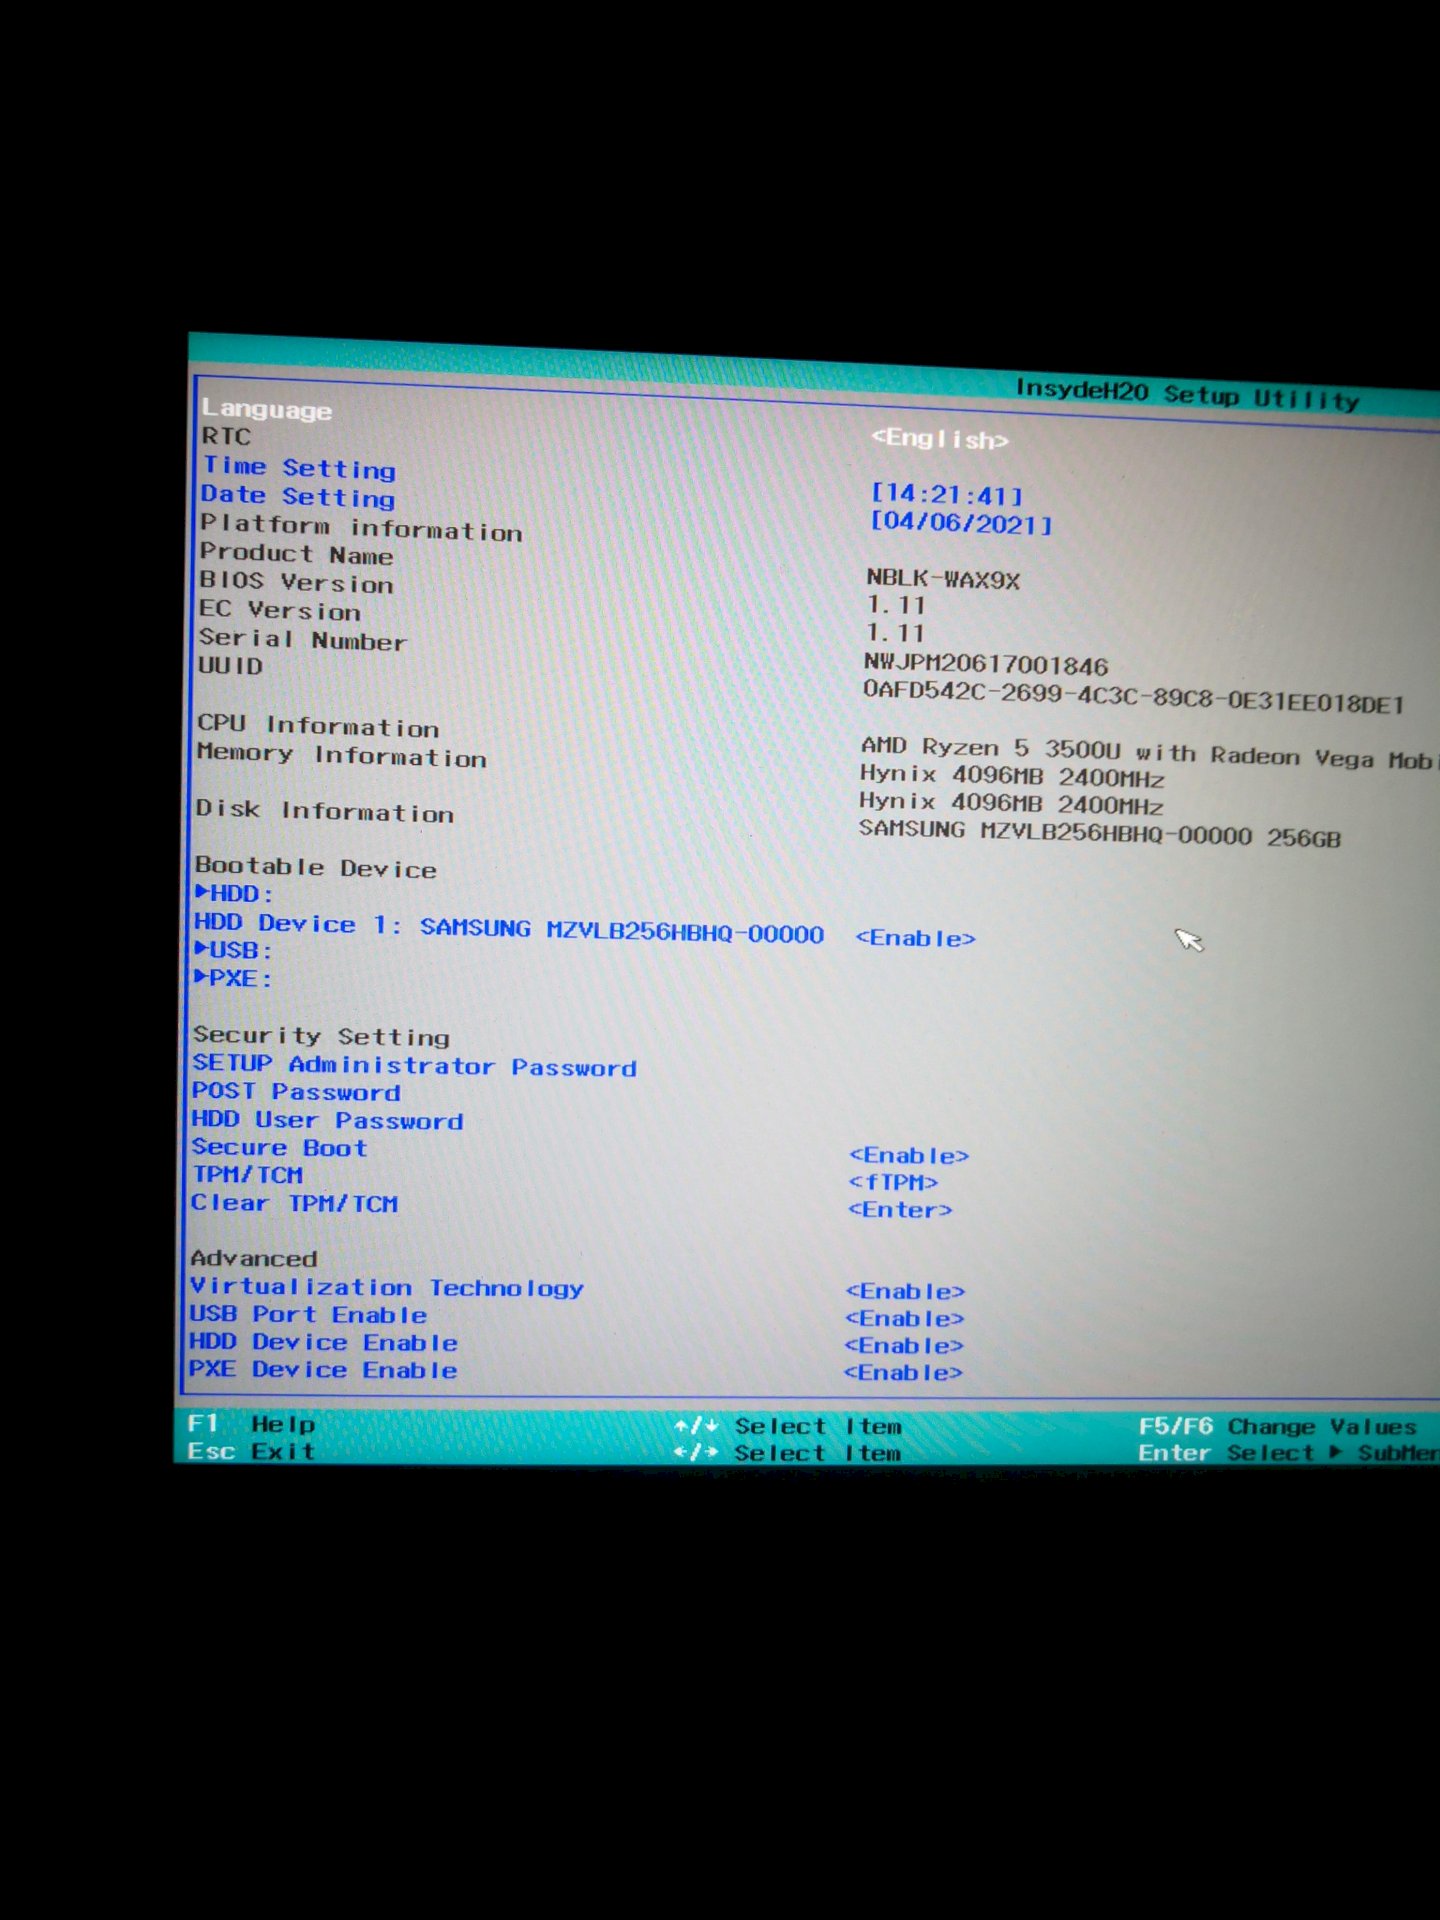Toggle HDD Device 1 <Enable> value
Image resolution: width=1440 pixels, height=1920 pixels.
pos(915,938)
